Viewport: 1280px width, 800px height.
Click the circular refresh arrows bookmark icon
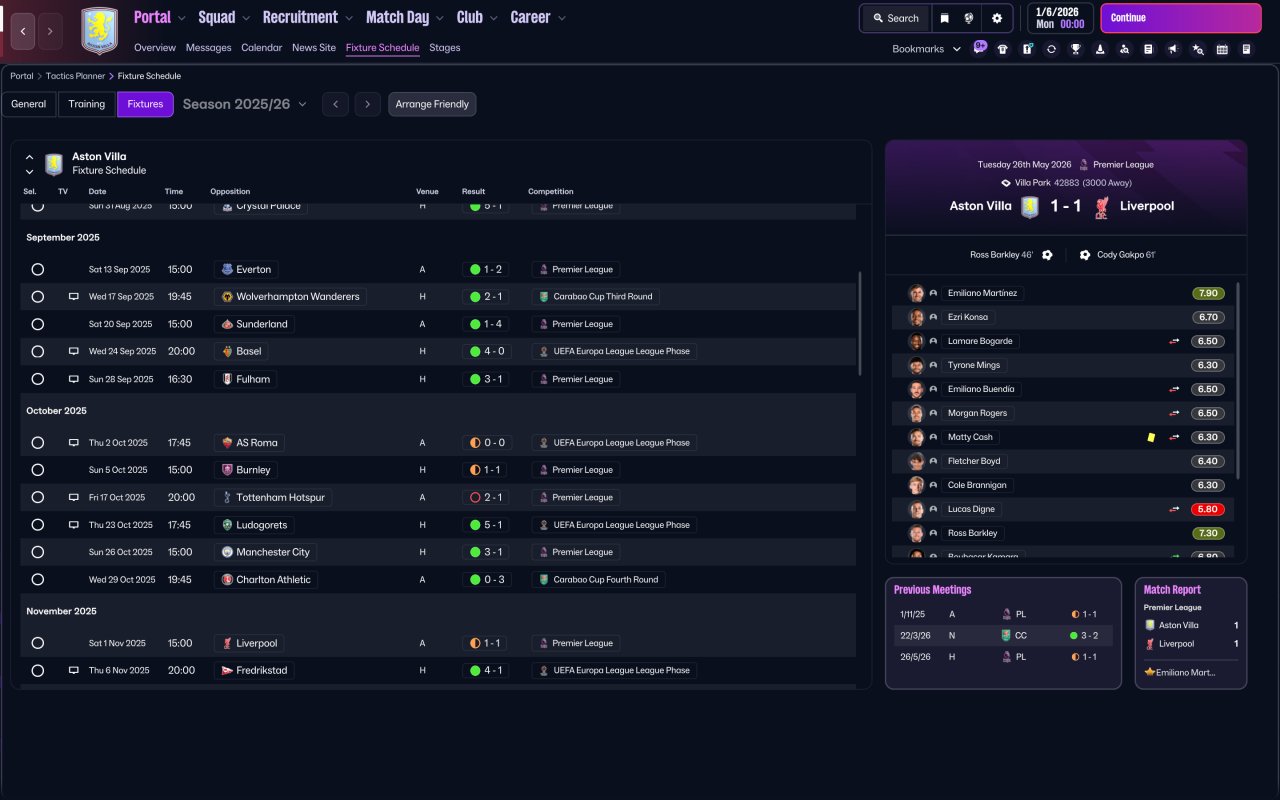pos(1051,49)
